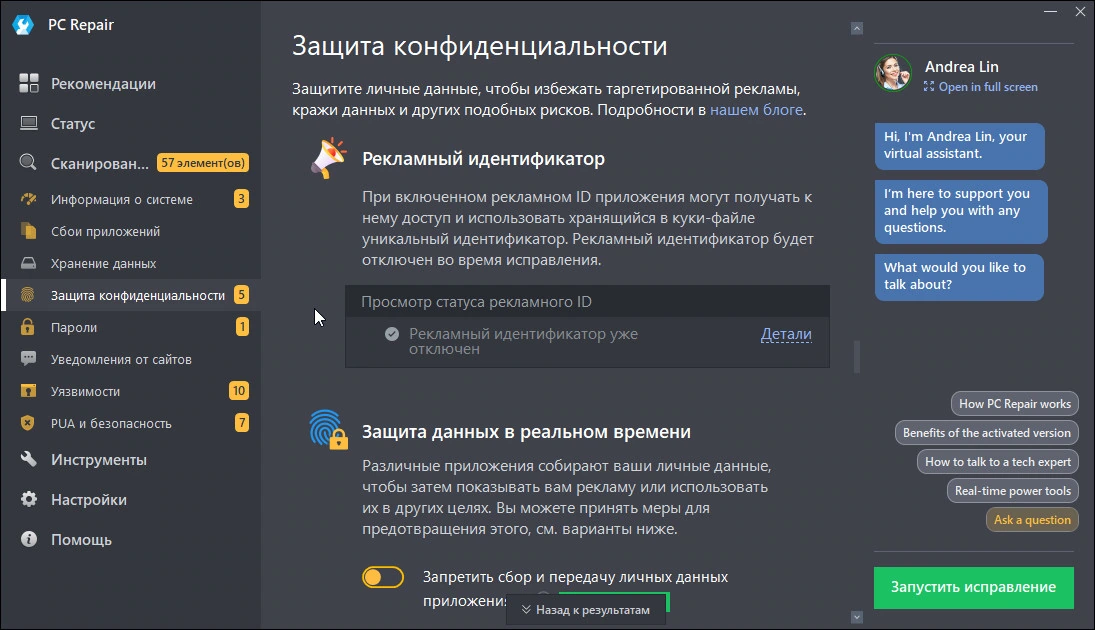Screen dimensions: 1095x630
Task: Click Запустить исправление button
Action: [973, 587]
